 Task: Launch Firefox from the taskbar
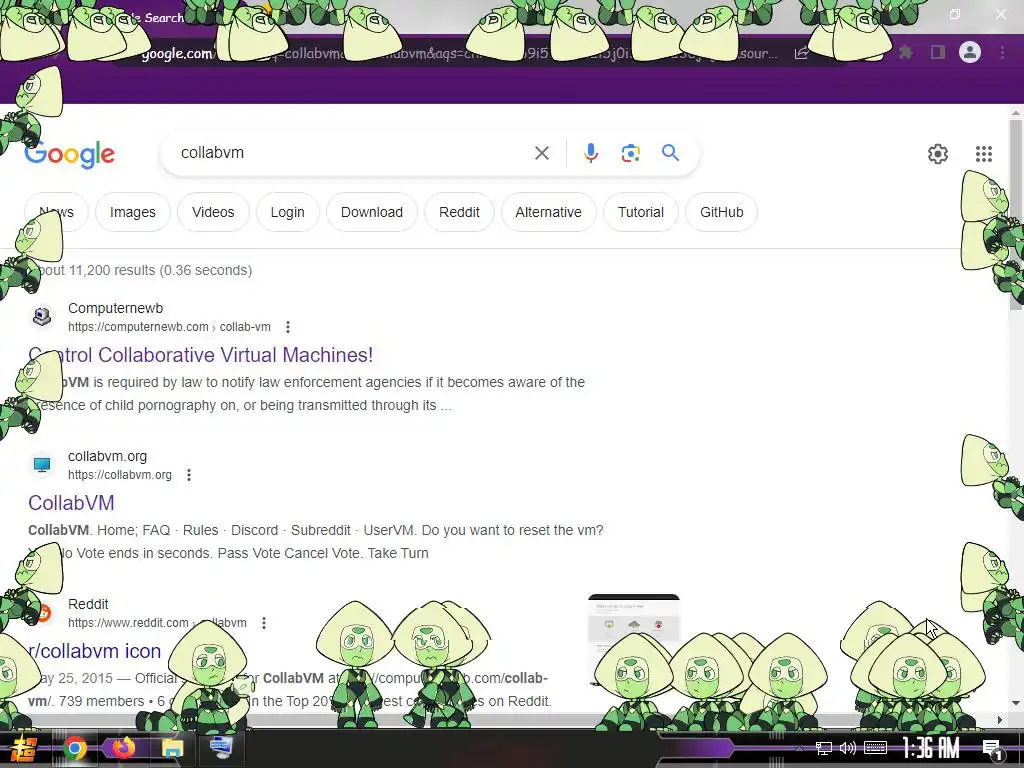pyautogui.click(x=123, y=748)
